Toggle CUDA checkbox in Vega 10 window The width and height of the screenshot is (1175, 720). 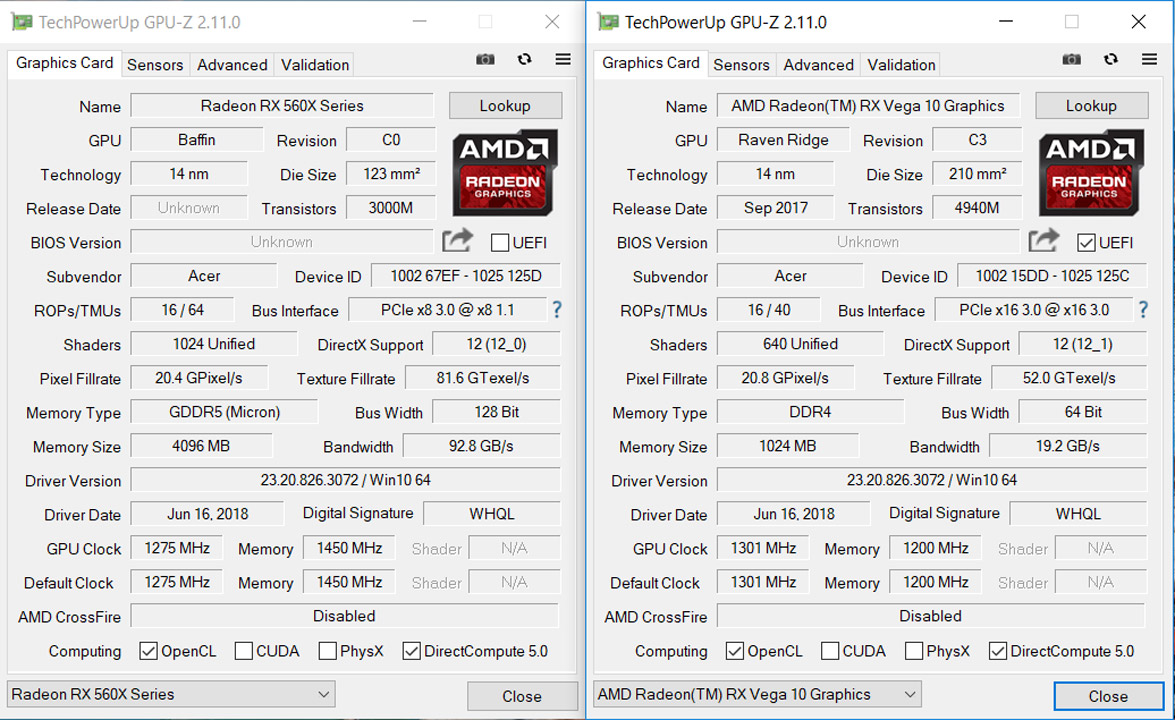tap(830, 651)
